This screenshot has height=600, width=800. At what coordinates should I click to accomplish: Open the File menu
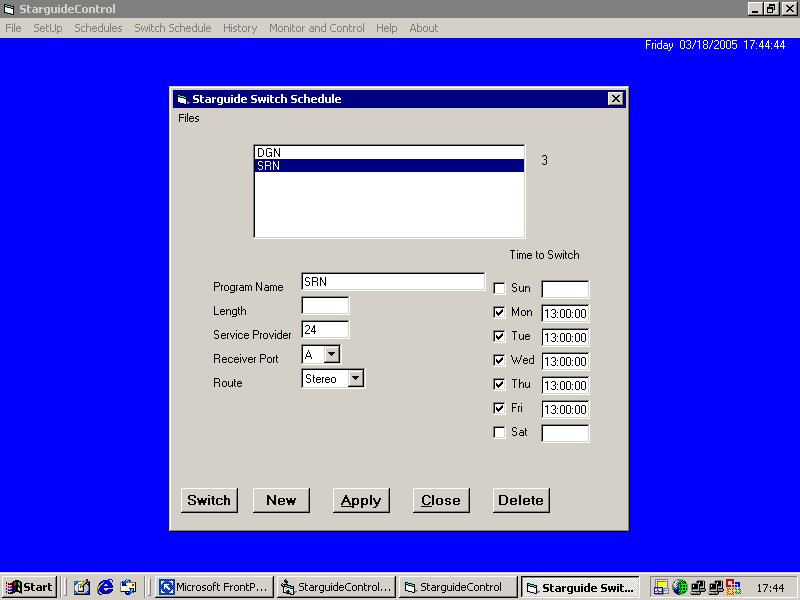pyautogui.click(x=13, y=28)
